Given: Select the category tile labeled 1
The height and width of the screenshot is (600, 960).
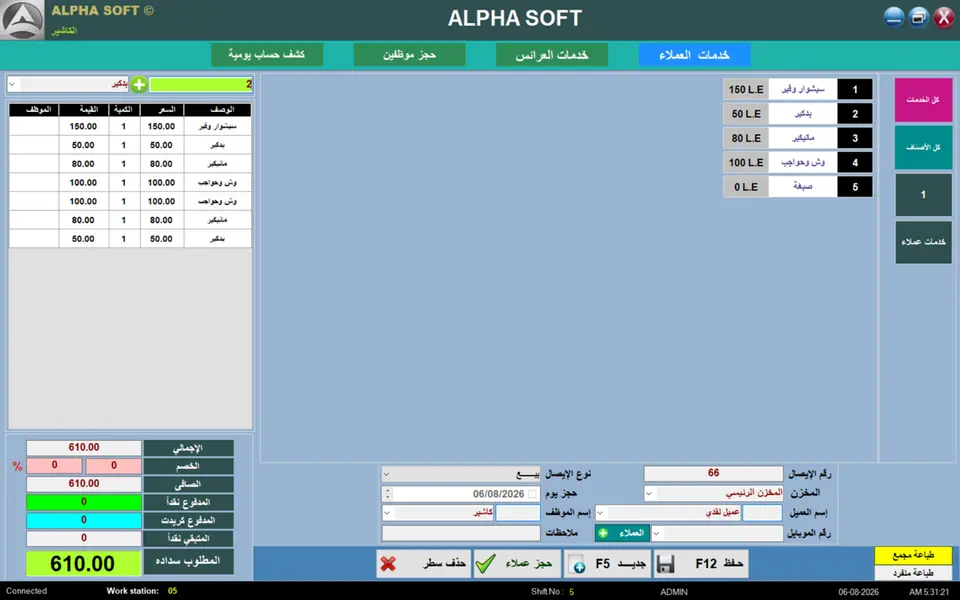Looking at the screenshot, I should pyautogui.click(x=923, y=195).
